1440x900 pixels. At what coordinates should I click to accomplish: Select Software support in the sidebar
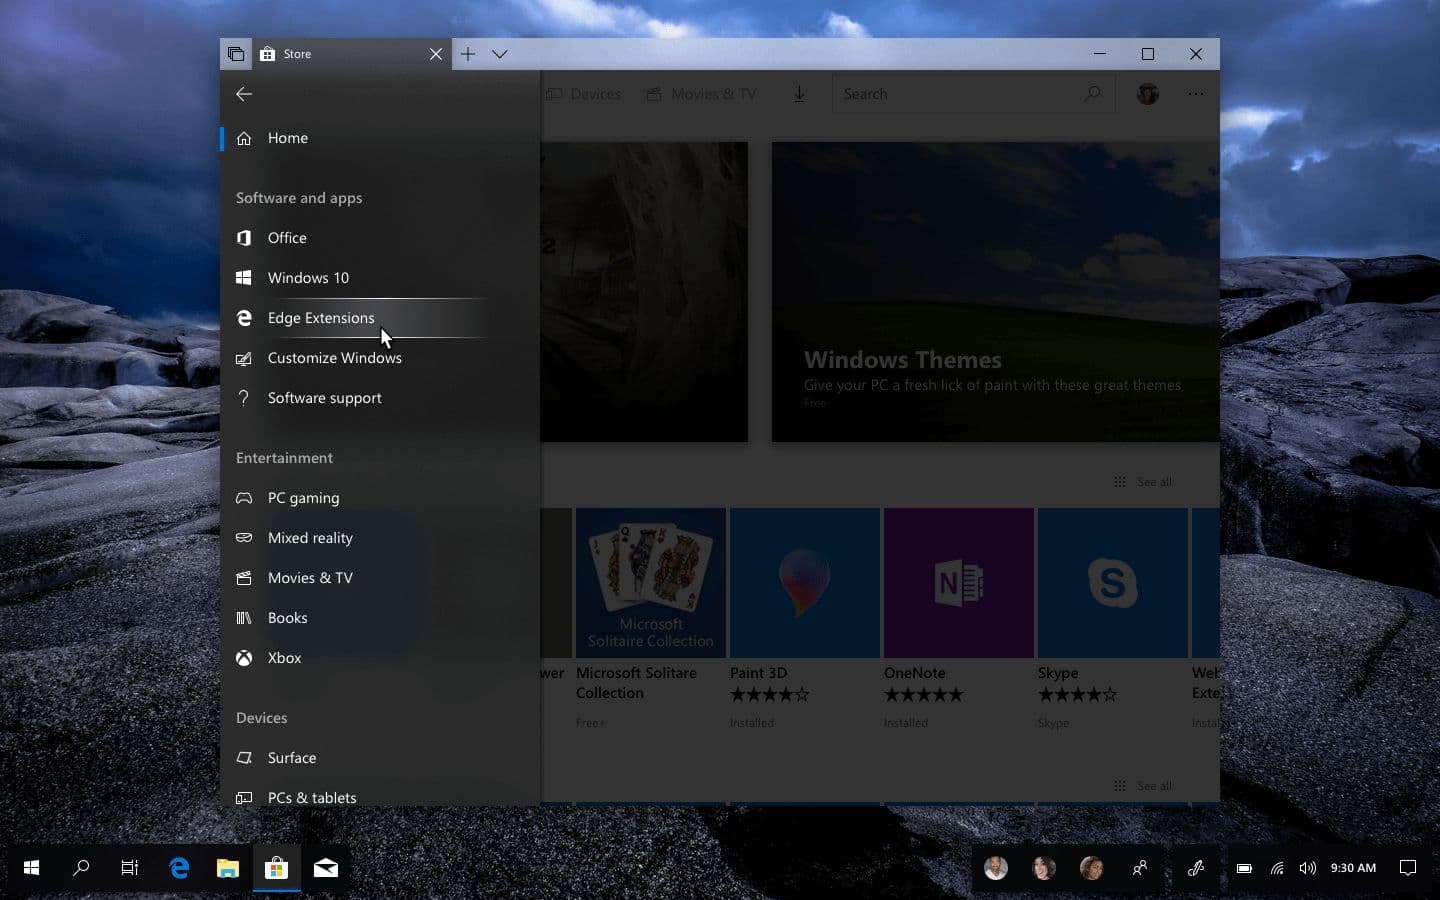324,398
